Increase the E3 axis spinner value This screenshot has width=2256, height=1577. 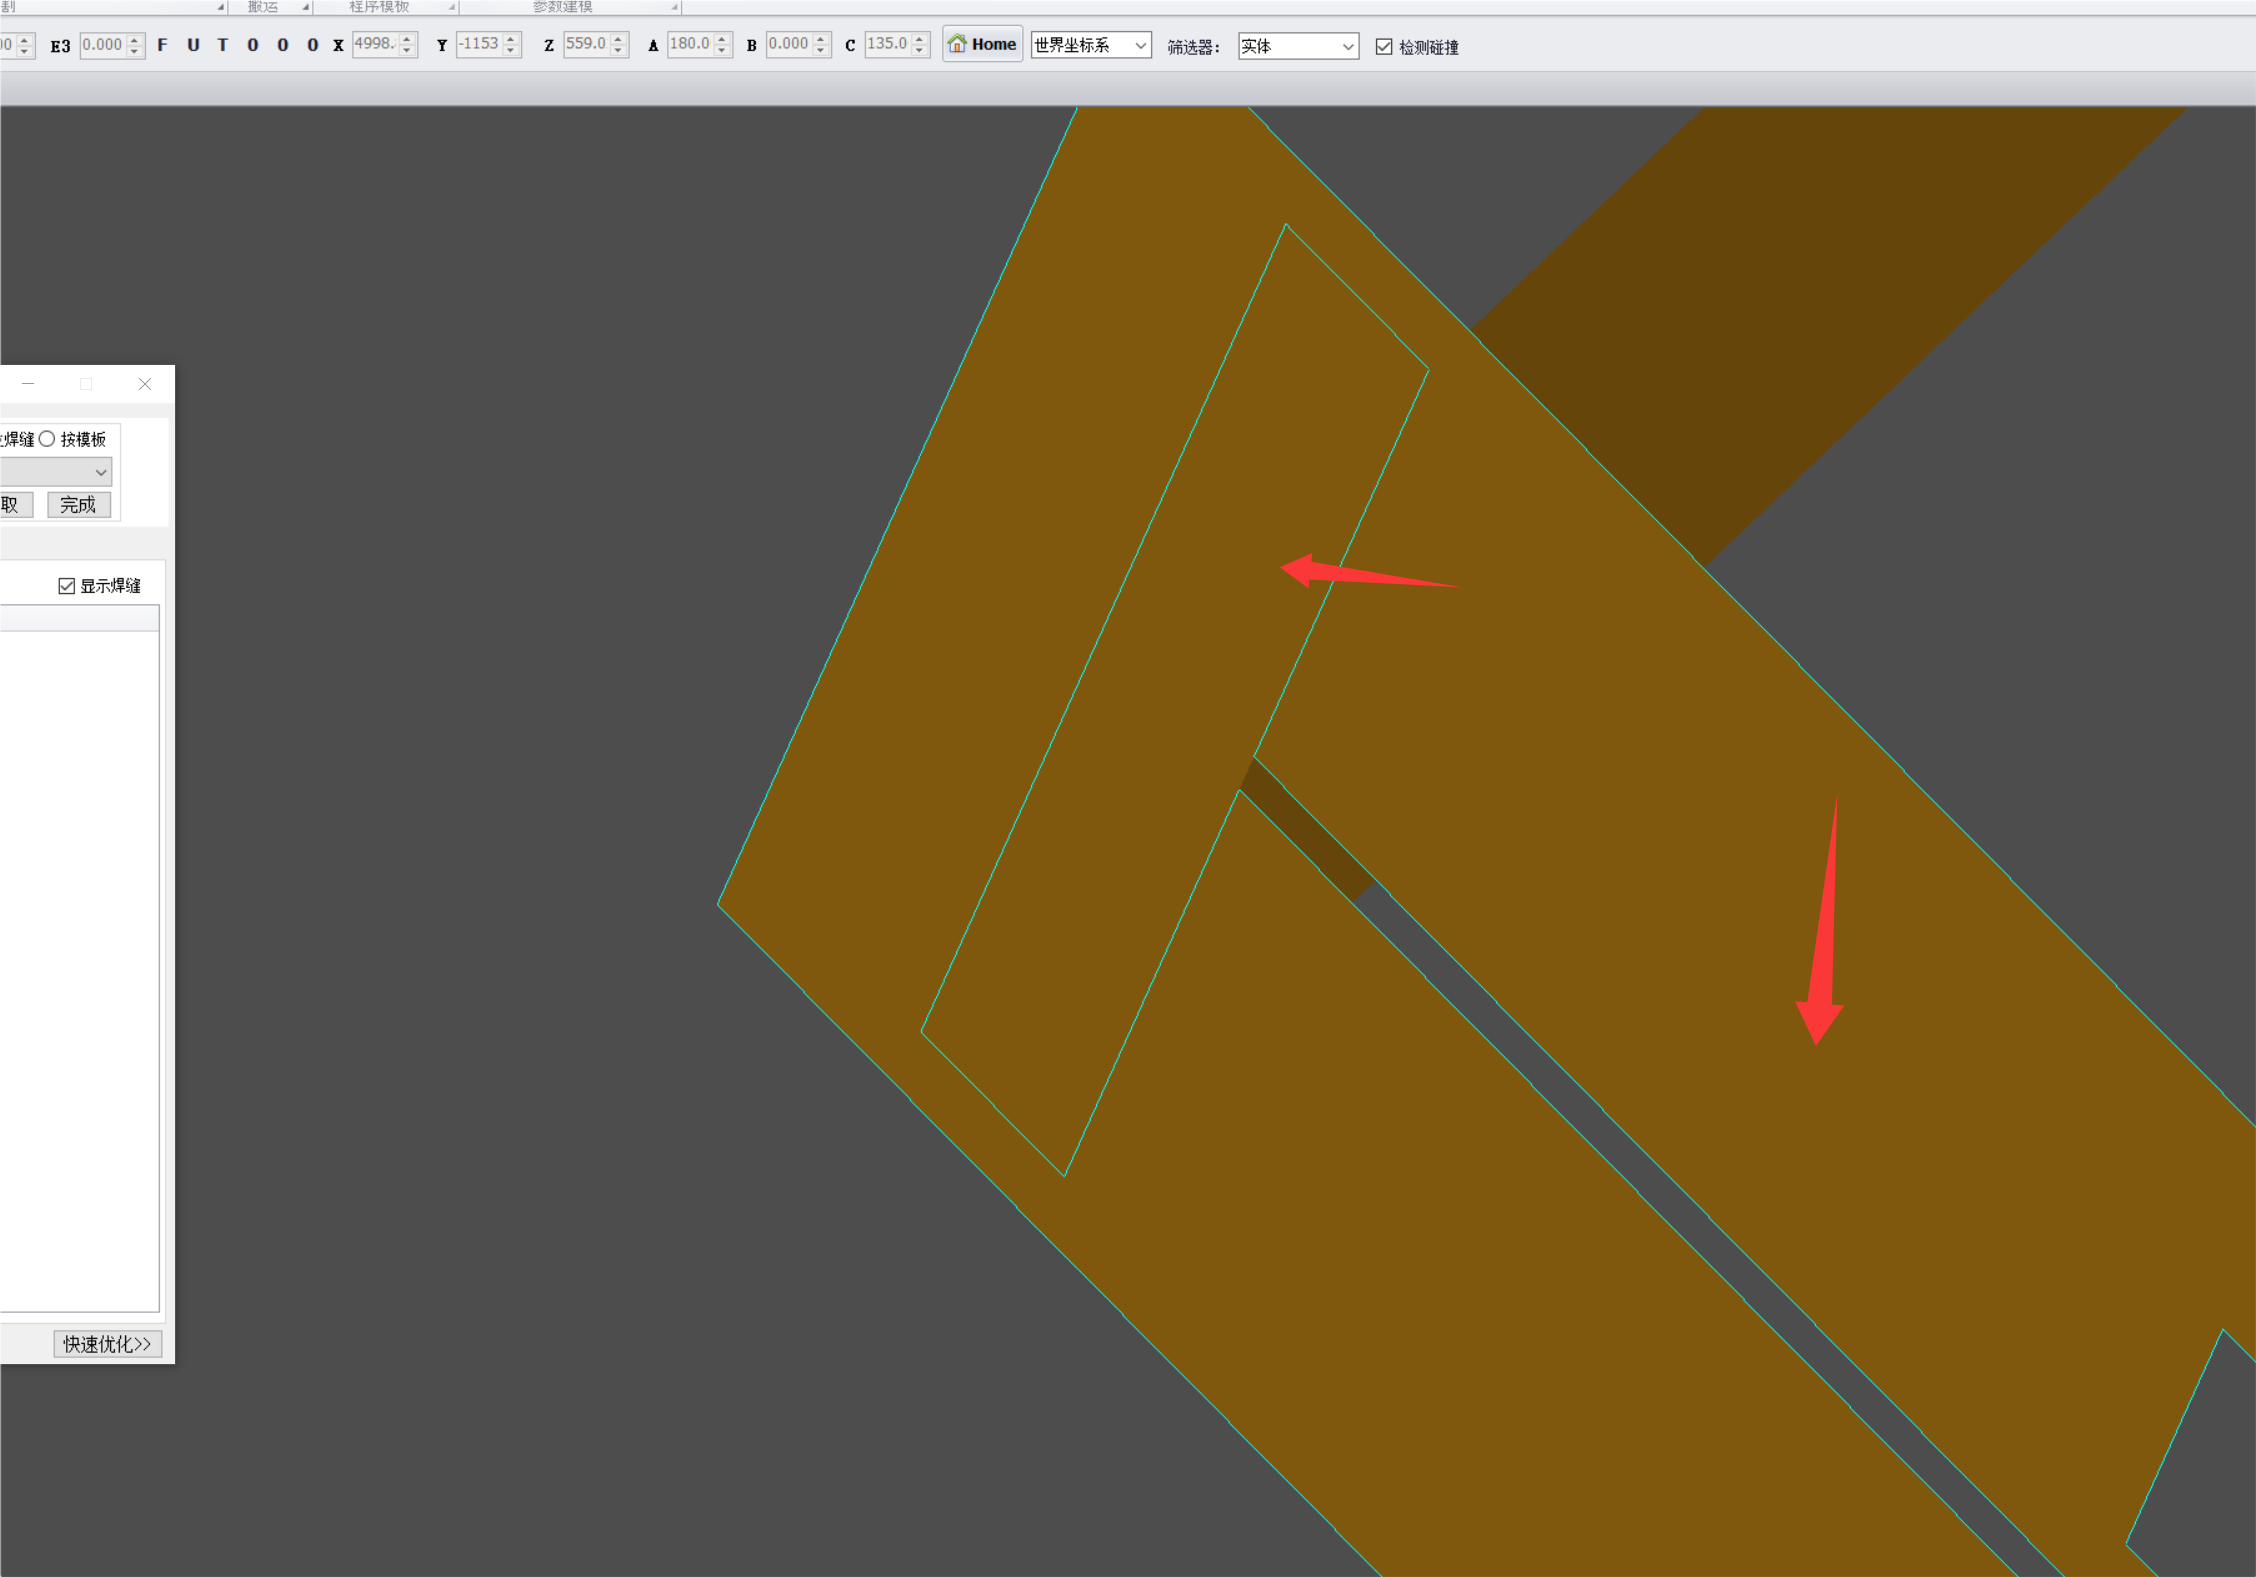point(135,39)
